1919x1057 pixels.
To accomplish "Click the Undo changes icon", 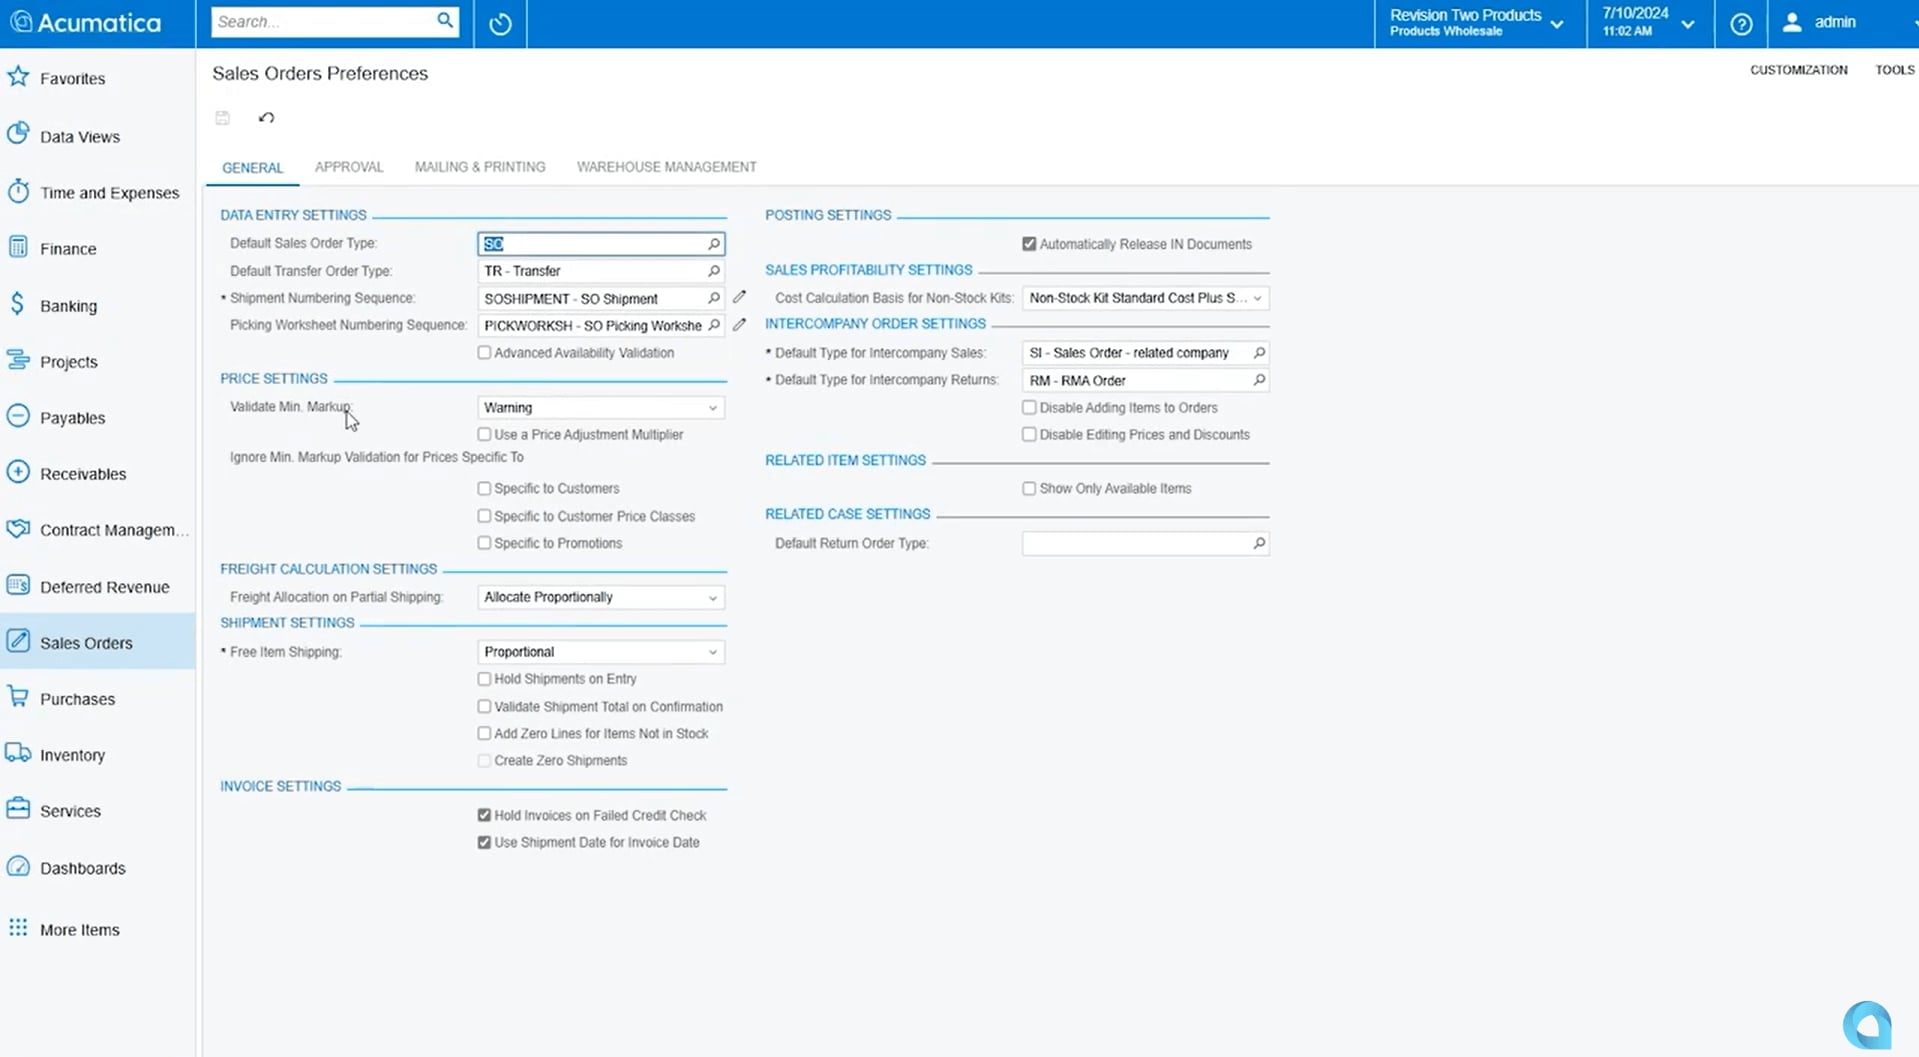I will (265, 117).
